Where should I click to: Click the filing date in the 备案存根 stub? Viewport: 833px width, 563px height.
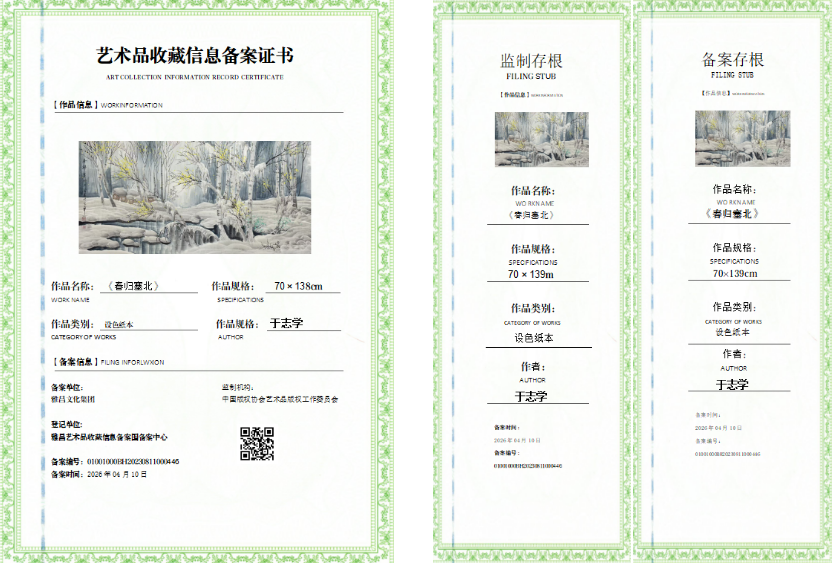click(x=718, y=428)
